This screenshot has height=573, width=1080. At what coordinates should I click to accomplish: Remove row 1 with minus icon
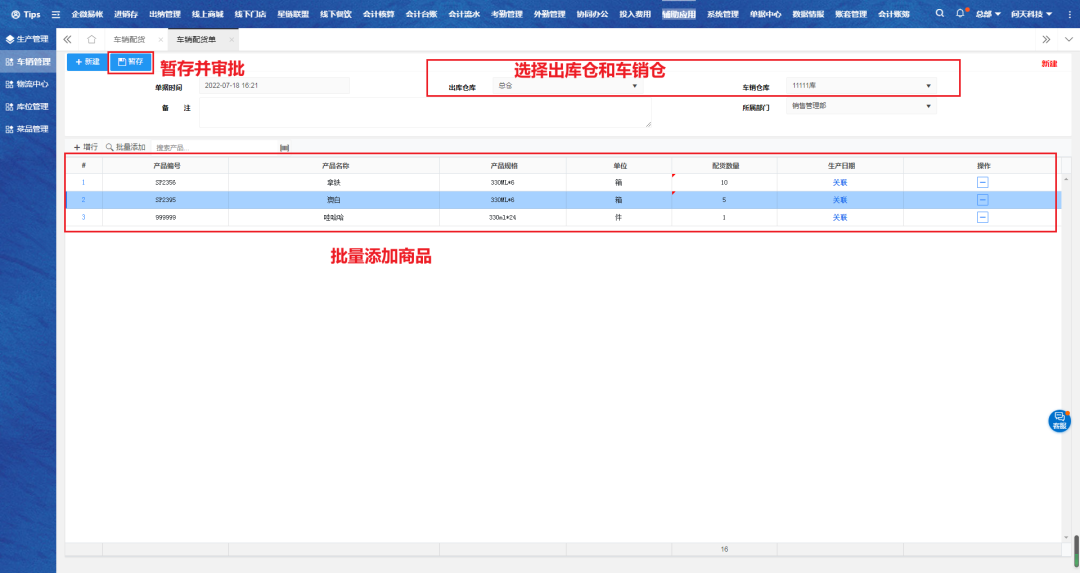tap(982, 183)
